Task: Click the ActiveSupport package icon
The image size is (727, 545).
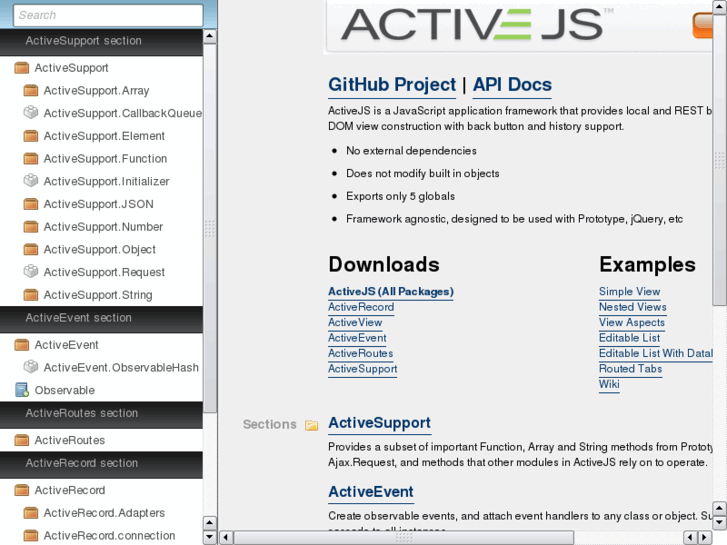Action: [x=21, y=68]
